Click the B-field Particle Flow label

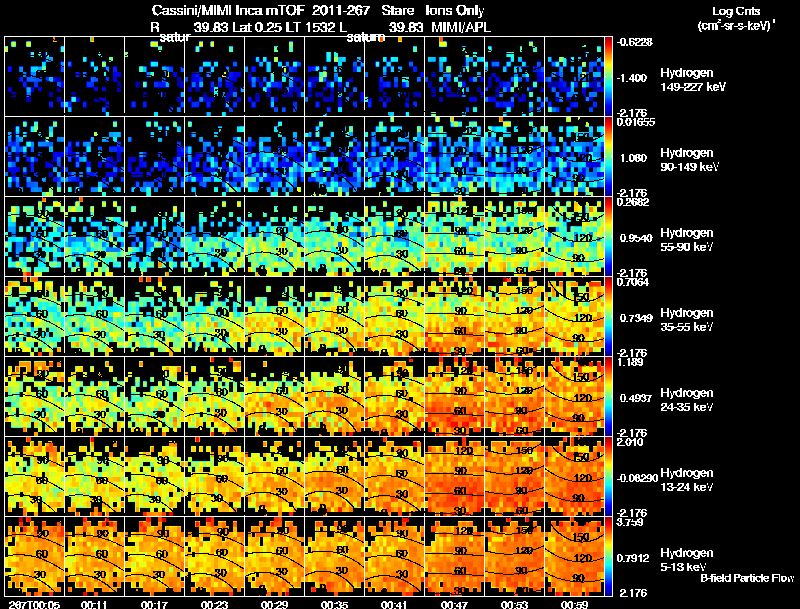coord(746,578)
